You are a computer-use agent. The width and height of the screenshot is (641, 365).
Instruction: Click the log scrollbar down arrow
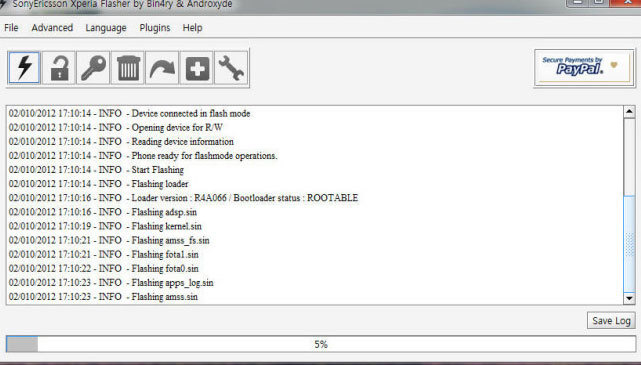coord(629,298)
